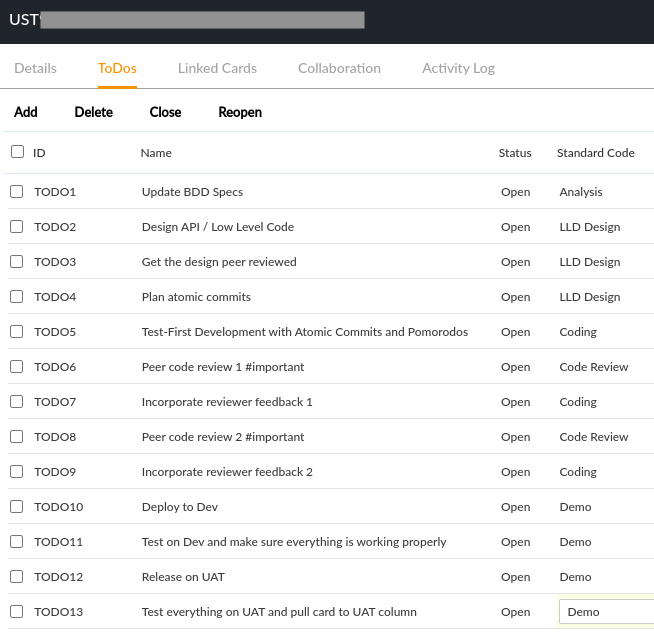654x639 pixels.
Task: View the Activity Log tab
Action: [x=458, y=68]
